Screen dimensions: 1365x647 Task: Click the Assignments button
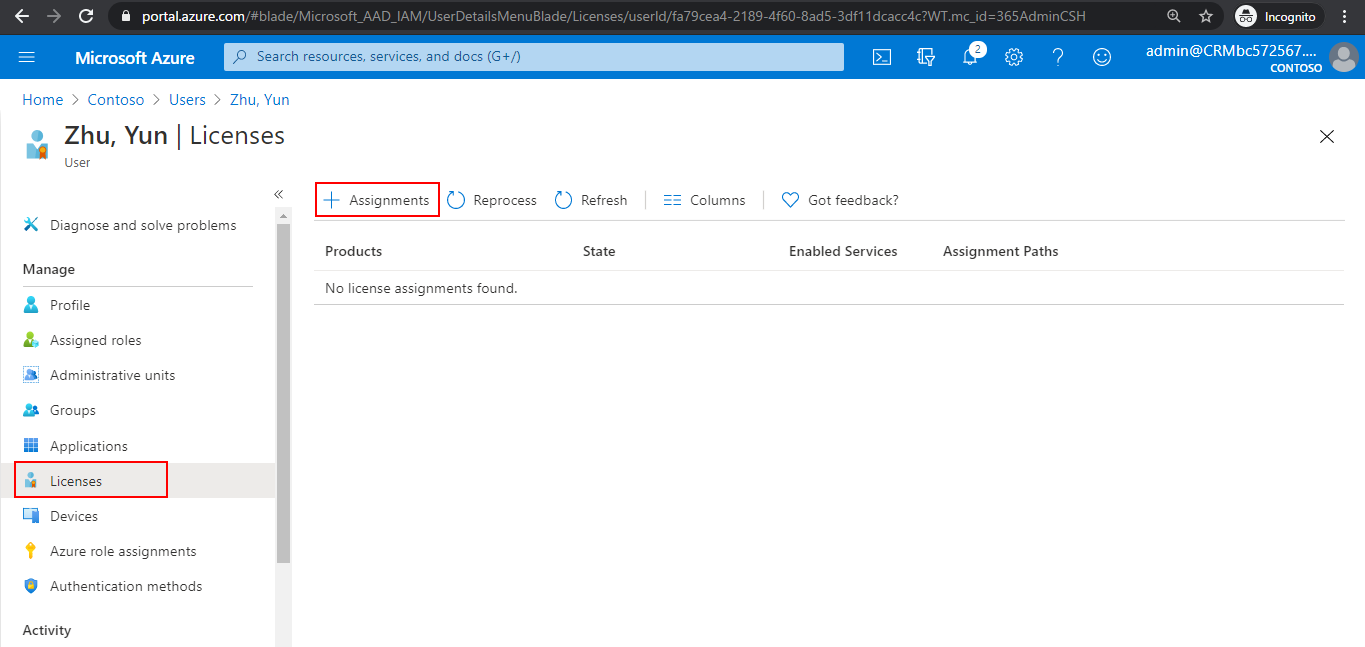(377, 199)
